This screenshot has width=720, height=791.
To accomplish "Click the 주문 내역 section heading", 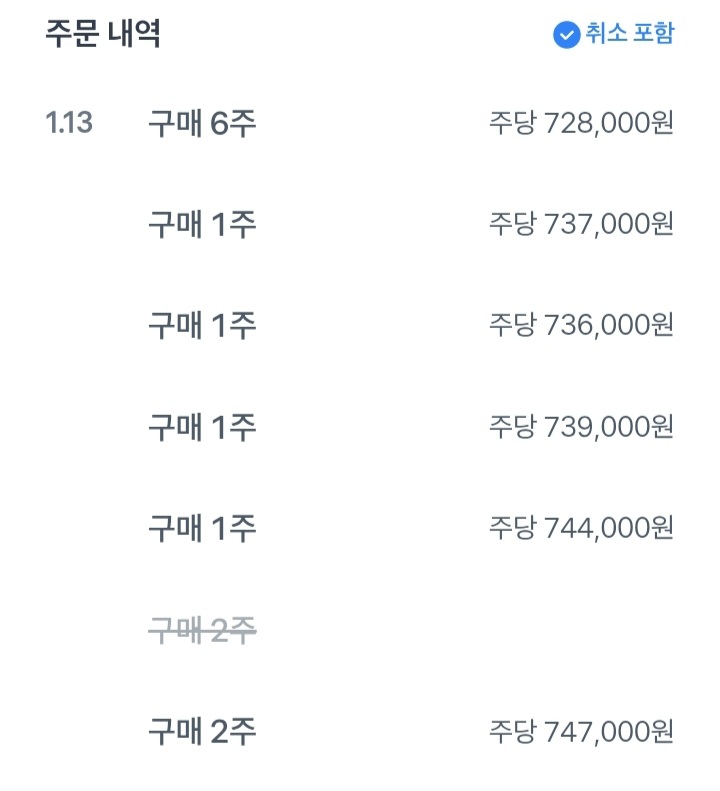I will (103, 34).
